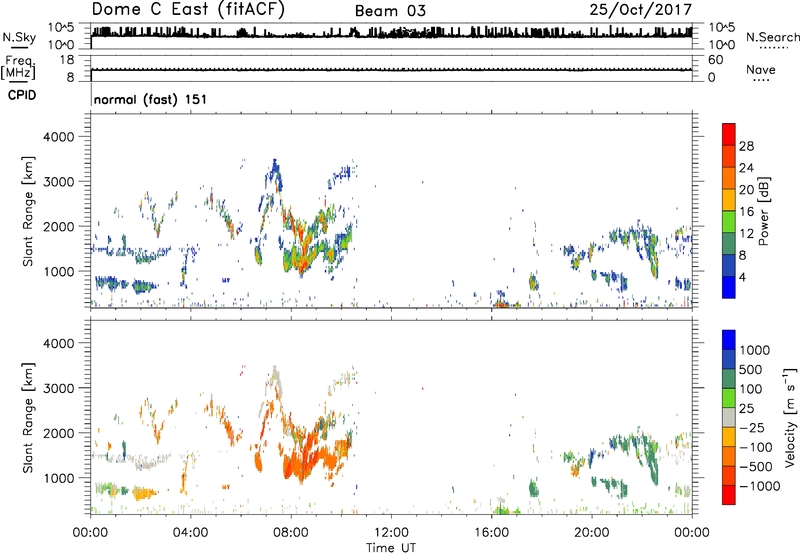800x554 pixels.
Task: Click the '20:00' time axis label
Action: [x=591, y=533]
